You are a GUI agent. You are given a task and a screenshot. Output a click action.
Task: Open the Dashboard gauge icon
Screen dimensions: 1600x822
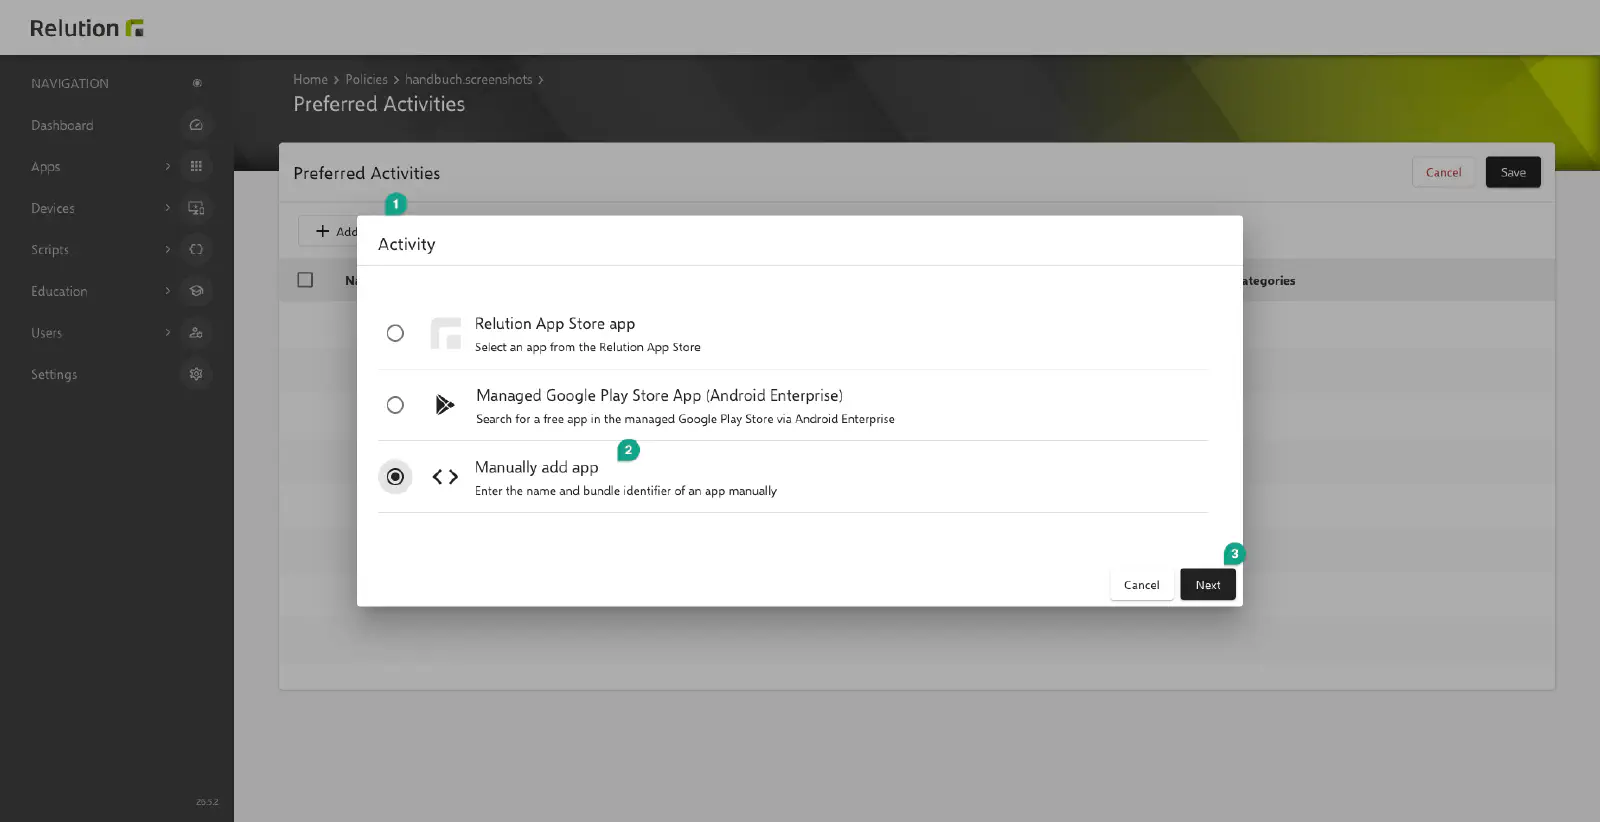(196, 125)
